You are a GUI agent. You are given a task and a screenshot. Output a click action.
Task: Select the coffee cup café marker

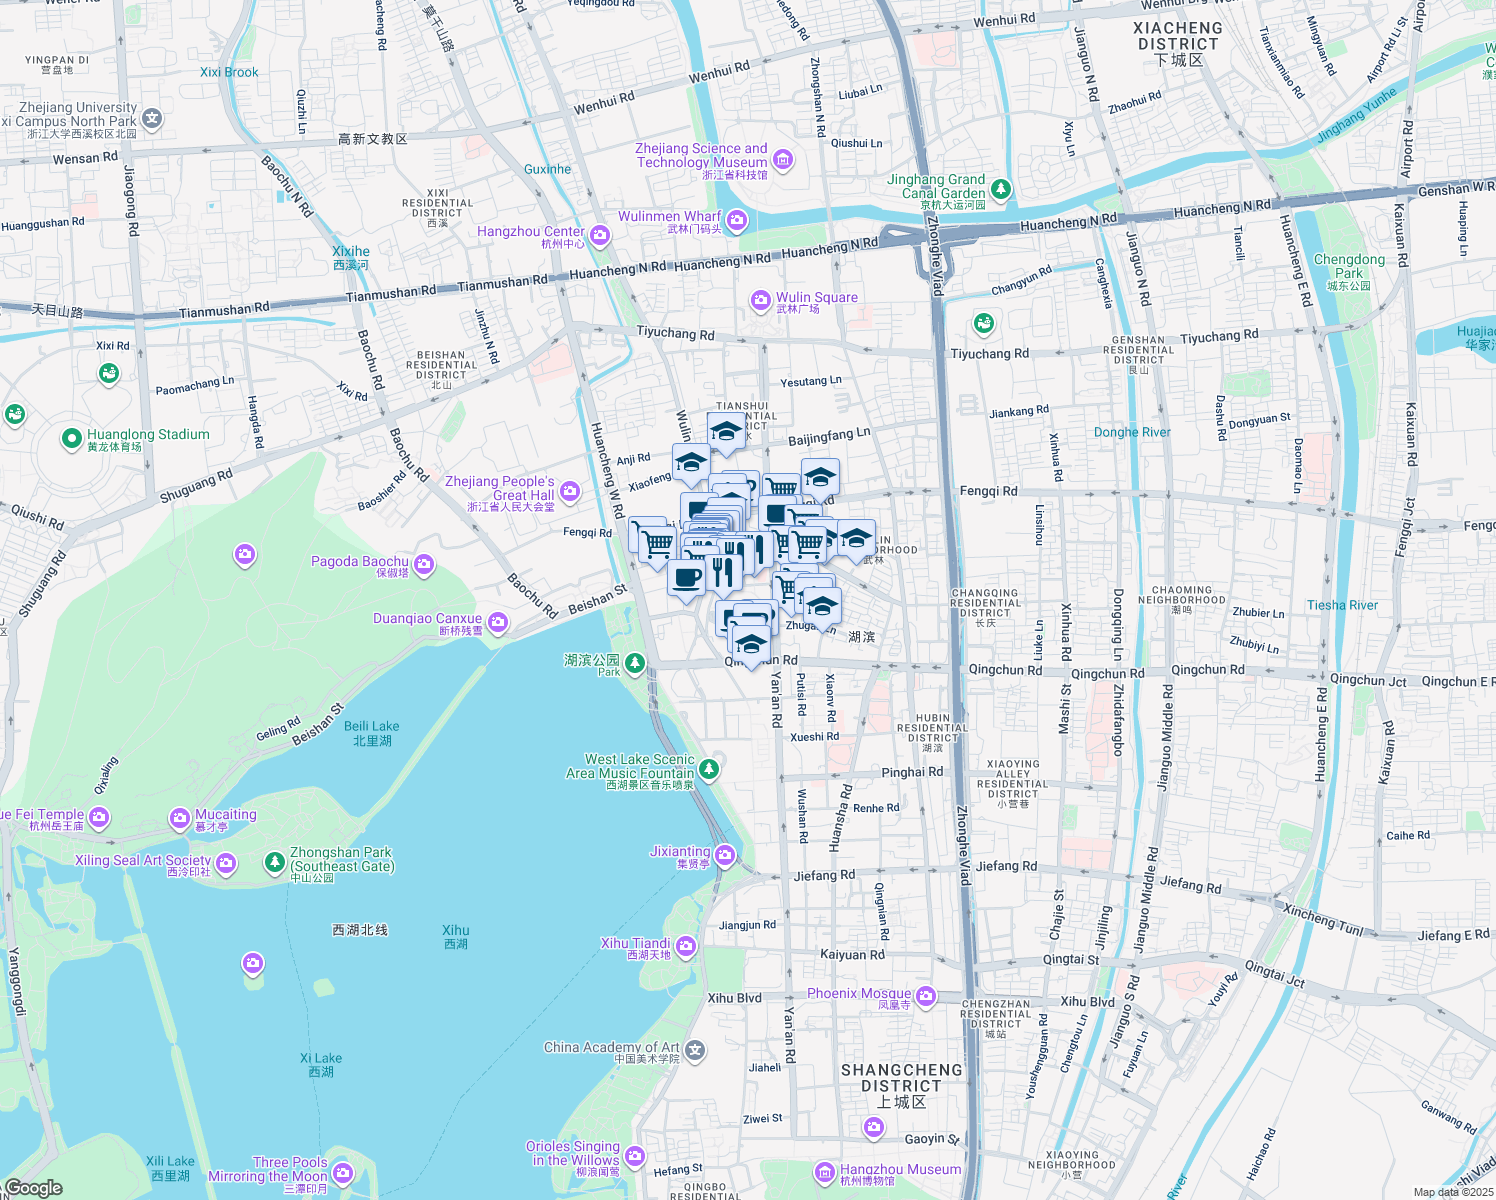(685, 578)
